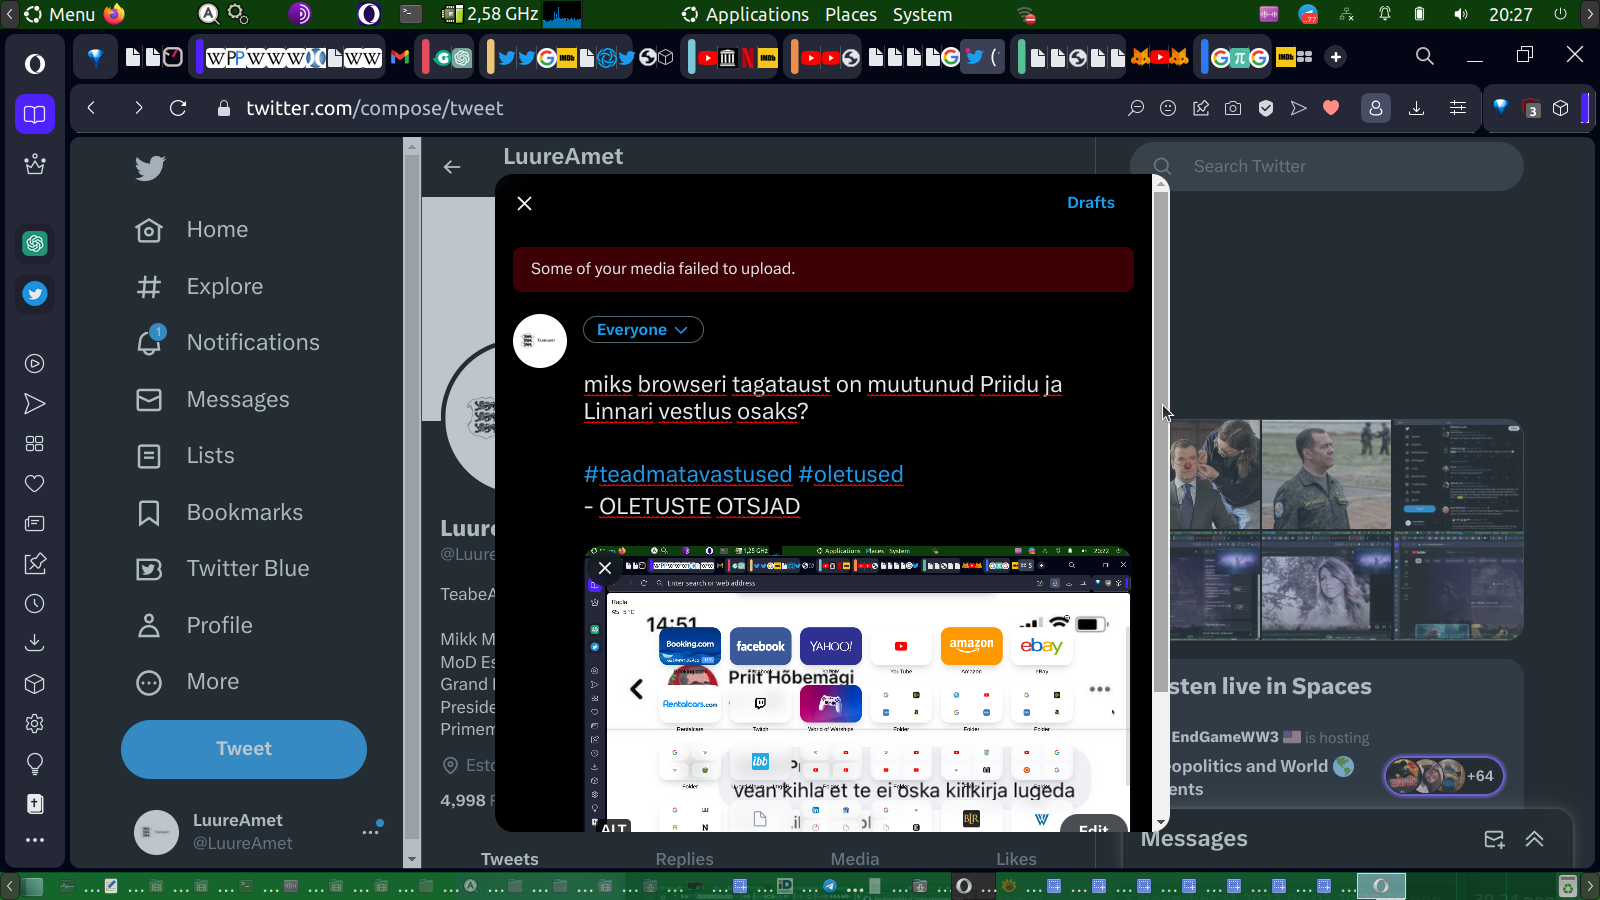Open the terminal launcher in top panel
Screen dimensions: 1600x900
click(x=411, y=14)
